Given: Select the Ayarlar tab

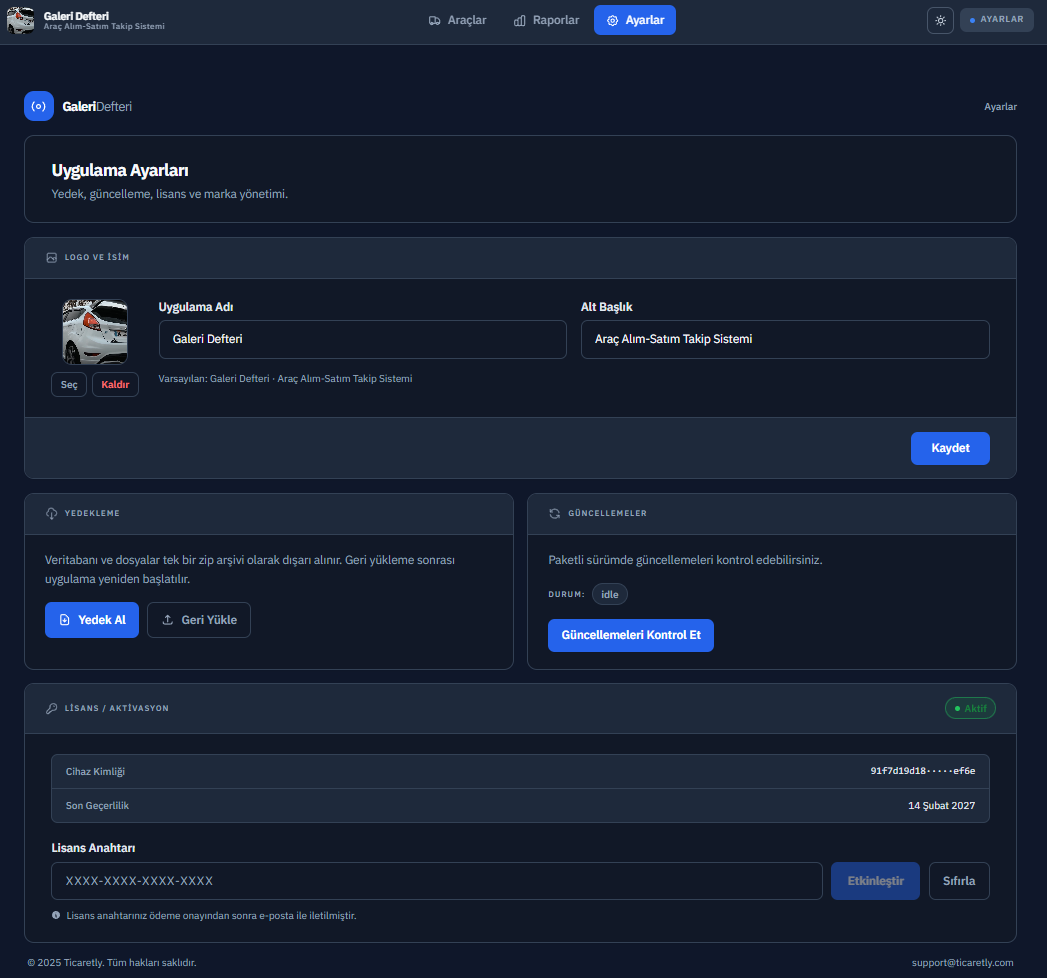Looking at the screenshot, I should coord(635,20).
